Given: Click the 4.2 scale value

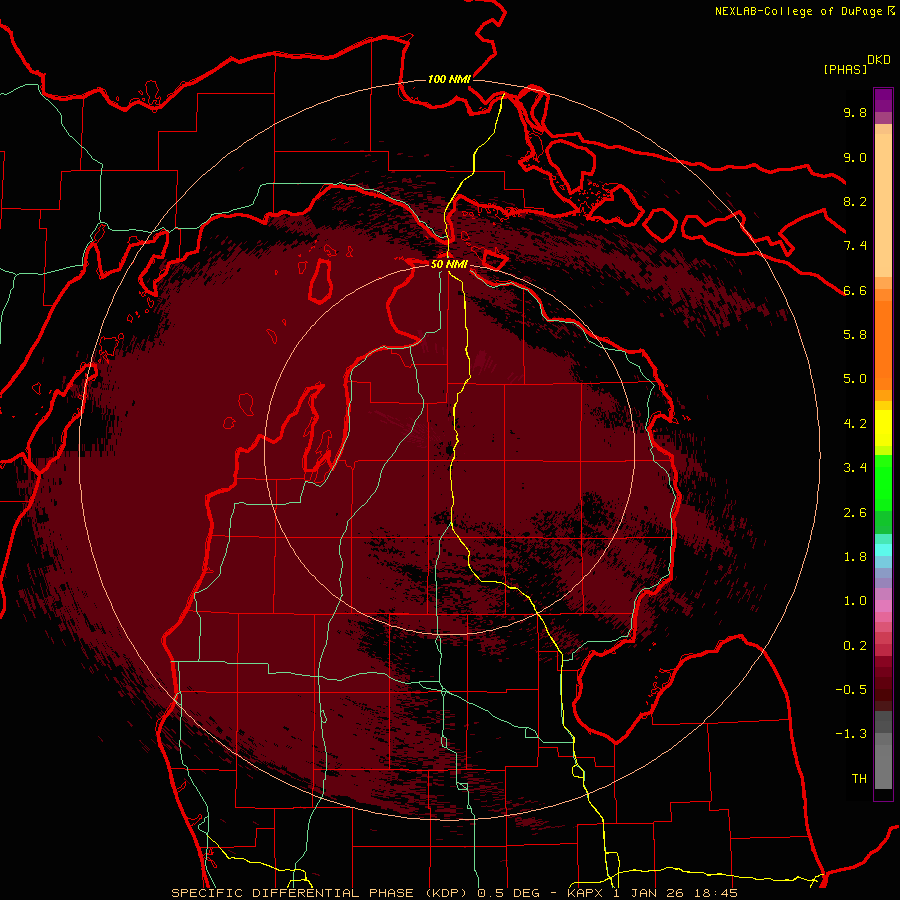Looking at the screenshot, I should [855, 424].
